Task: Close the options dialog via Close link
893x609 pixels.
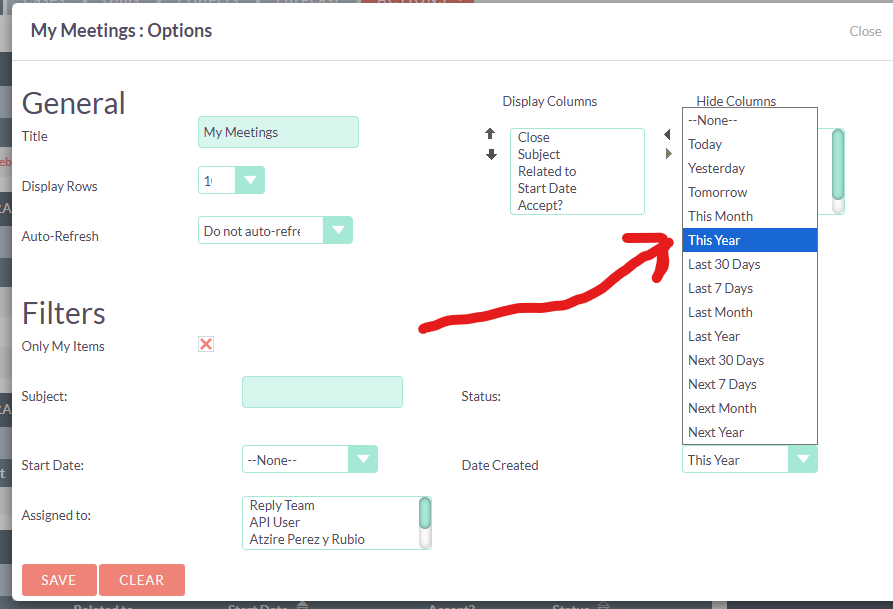Action: [x=865, y=31]
